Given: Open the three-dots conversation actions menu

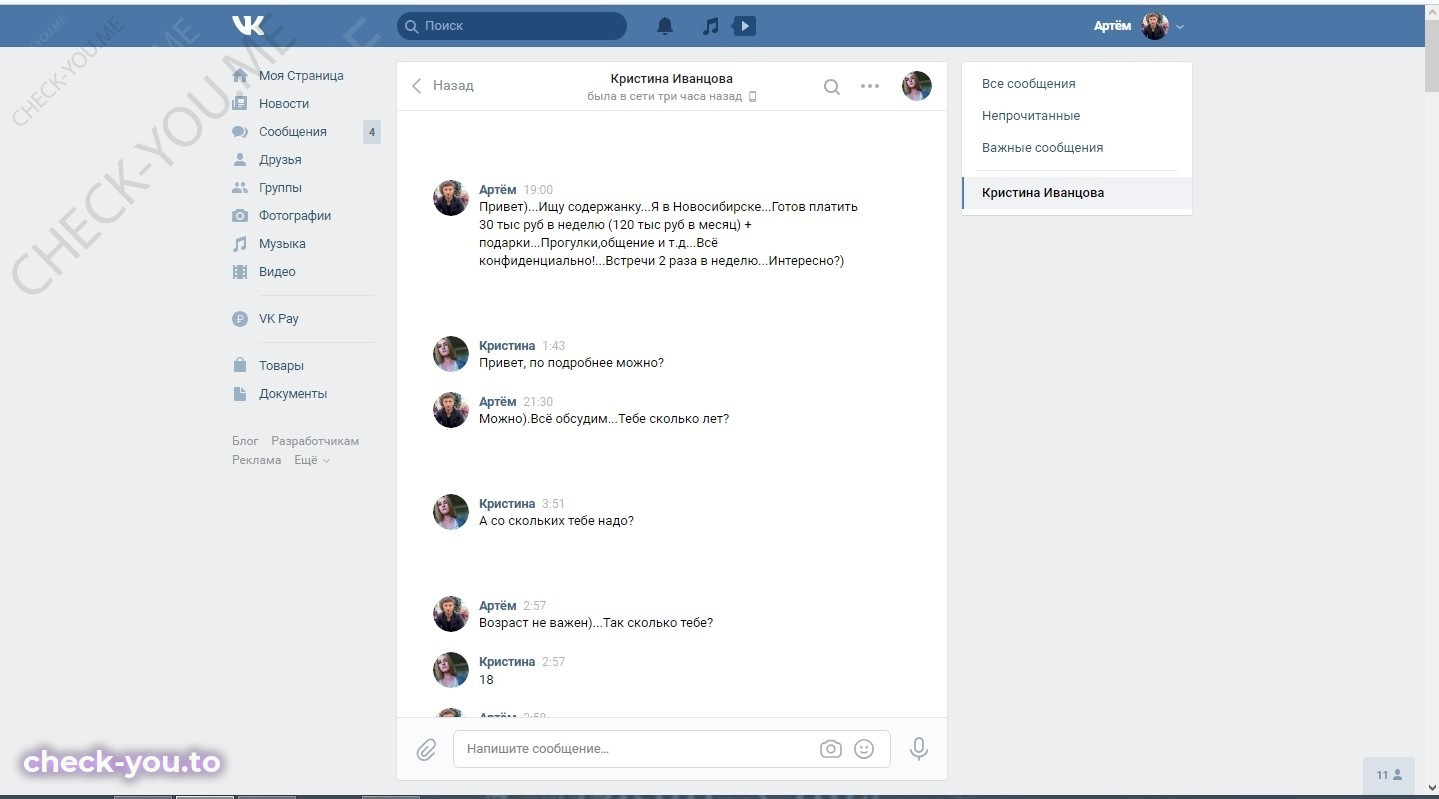Looking at the screenshot, I should pos(870,86).
